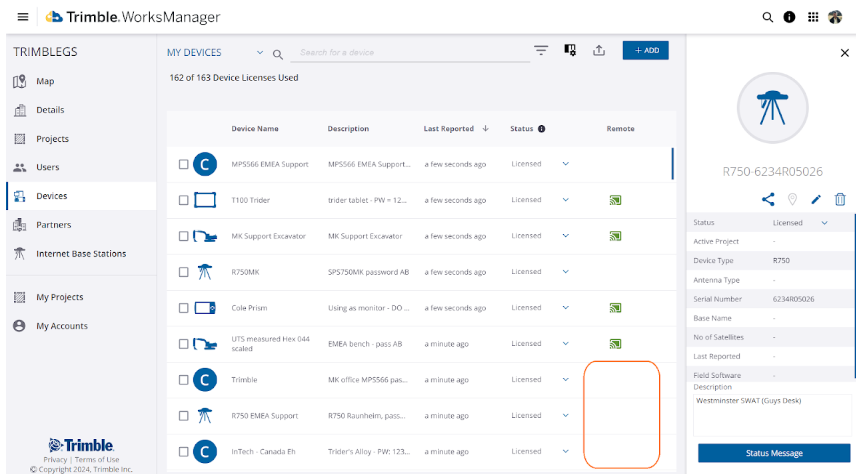This screenshot has width=856, height=474.
Task: Delete device using trash icon
Action: (840, 199)
